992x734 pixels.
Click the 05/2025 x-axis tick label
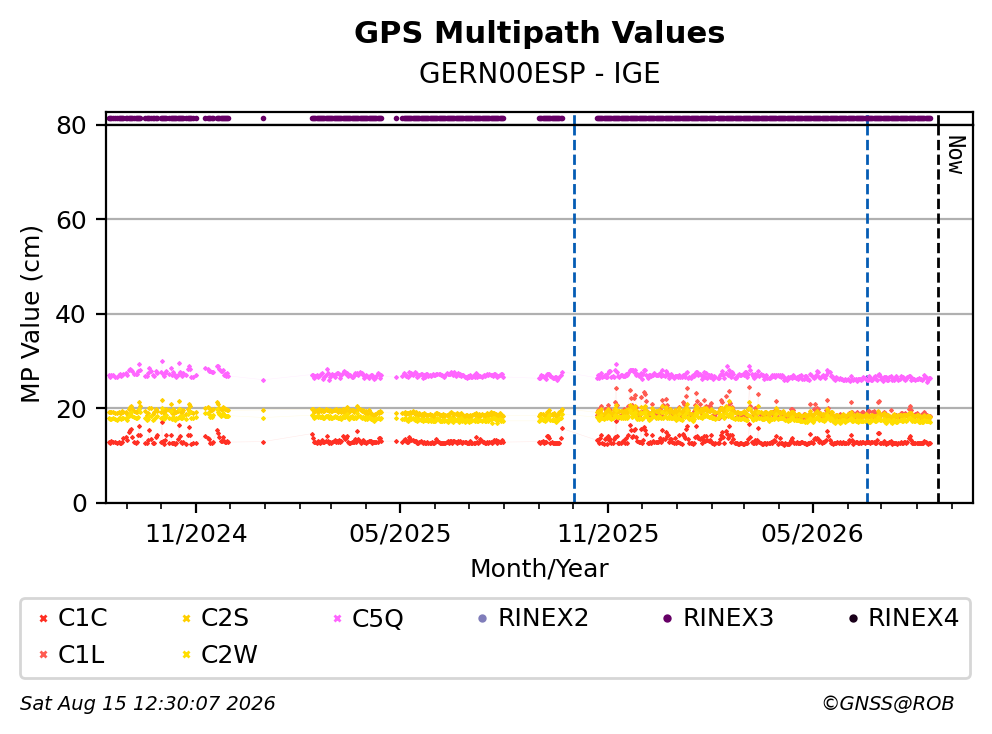400,534
